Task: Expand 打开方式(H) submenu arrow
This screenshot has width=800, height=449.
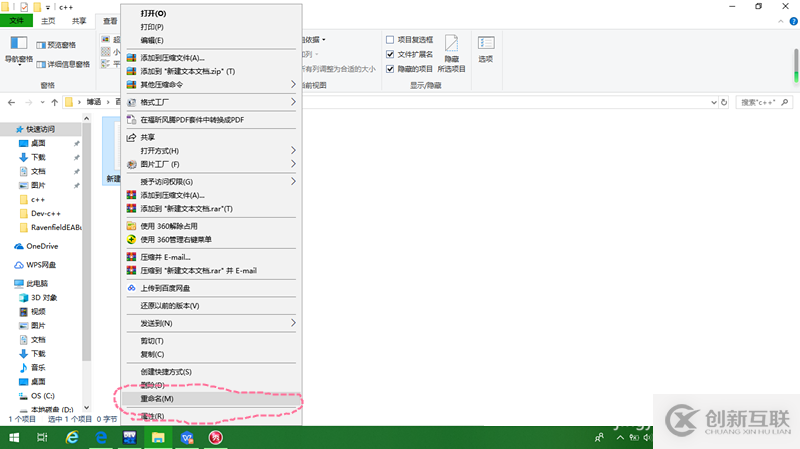Action: pos(293,150)
